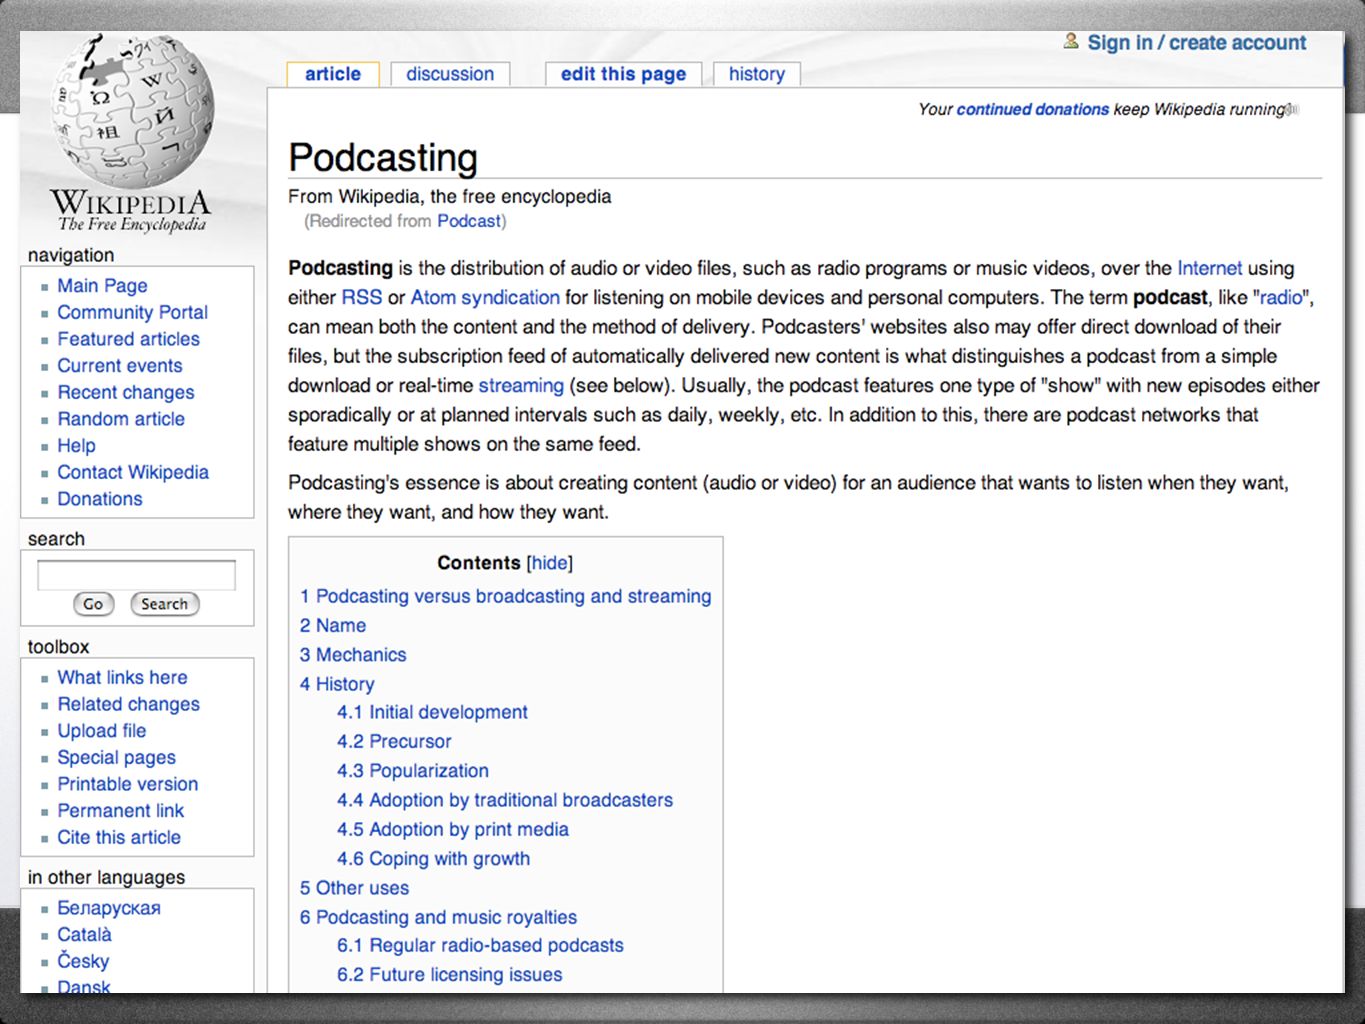The width and height of the screenshot is (1365, 1024).
Task: Open Main Page in navigation
Action: pyautogui.click(x=102, y=286)
